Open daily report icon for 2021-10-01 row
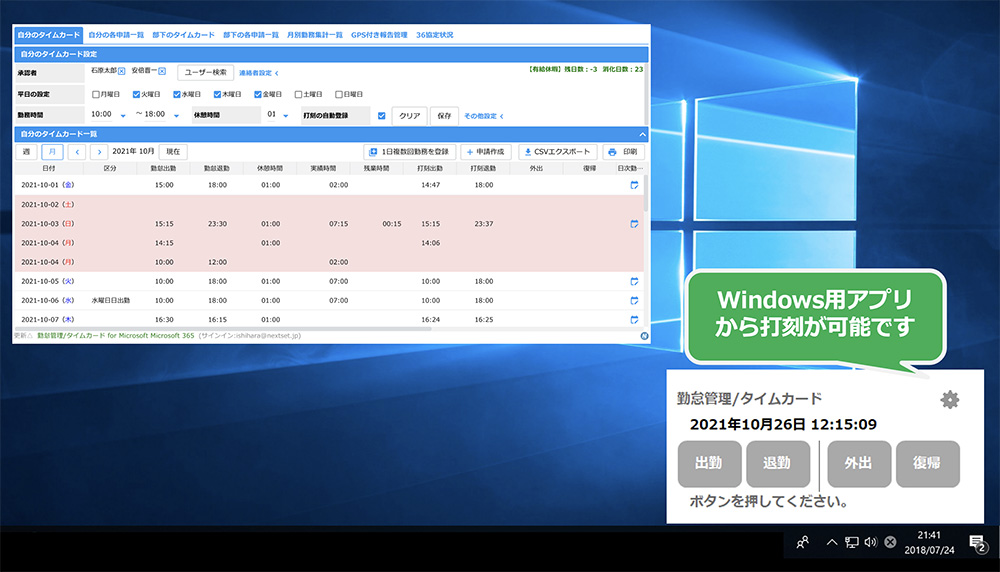Viewport: 1000px width, 572px height. click(x=634, y=185)
